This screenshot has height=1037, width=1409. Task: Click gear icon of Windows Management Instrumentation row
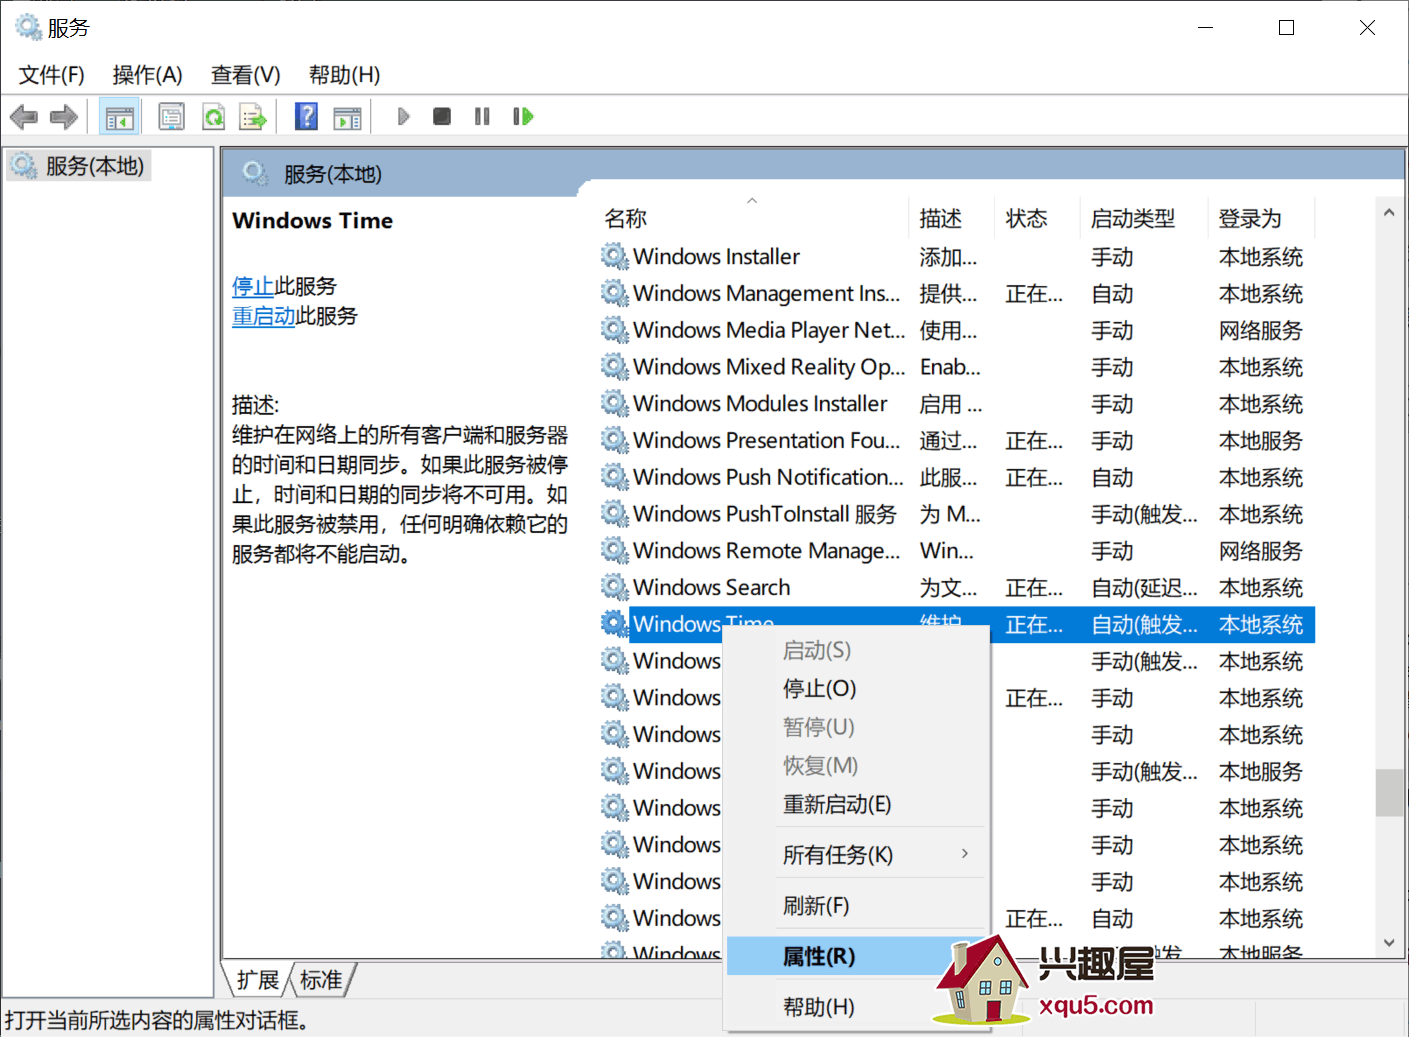click(x=614, y=294)
